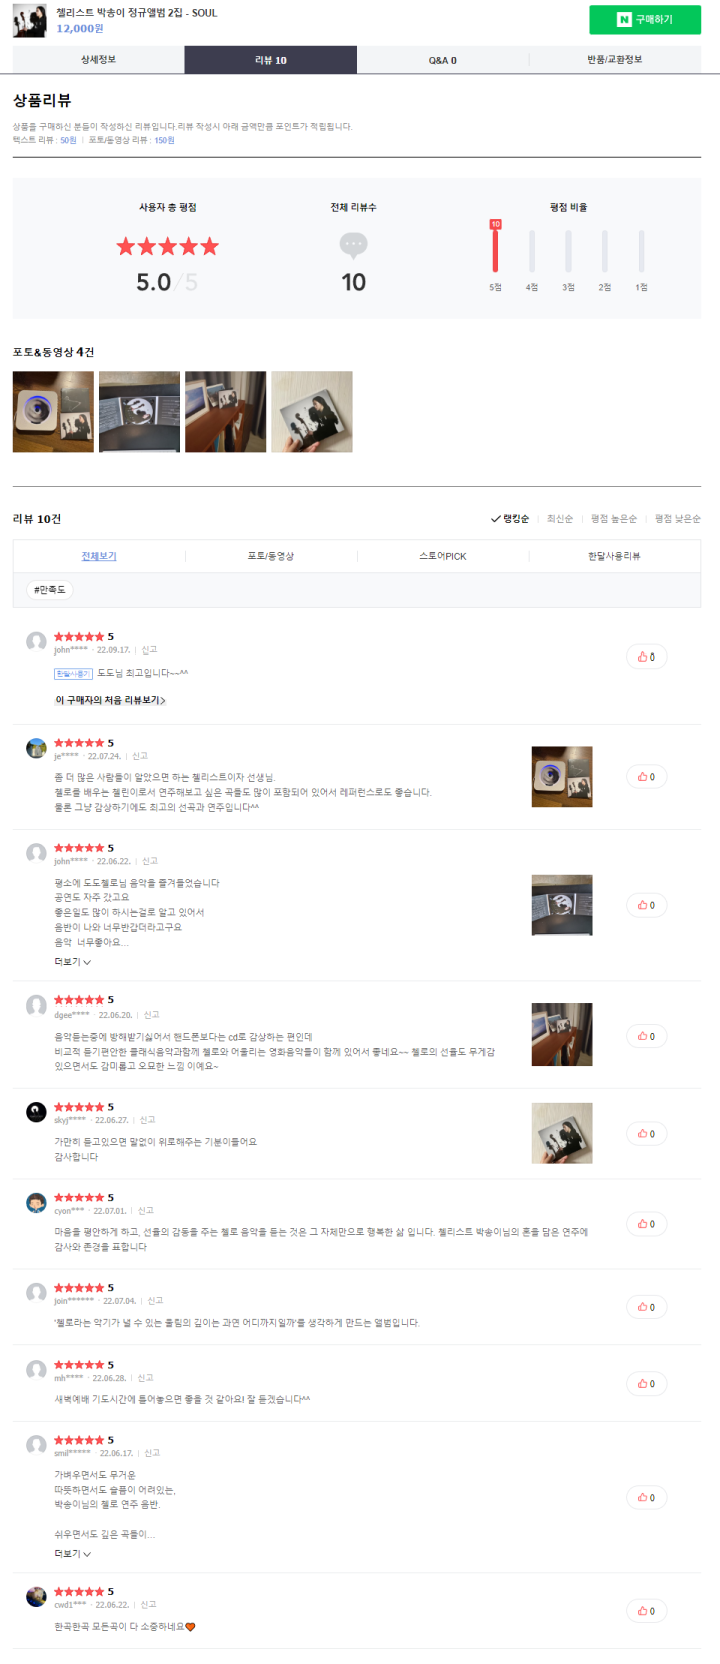Expand 더보기 on smil*****'s review
This screenshot has height=1664, width=720.
[x=72, y=1554]
